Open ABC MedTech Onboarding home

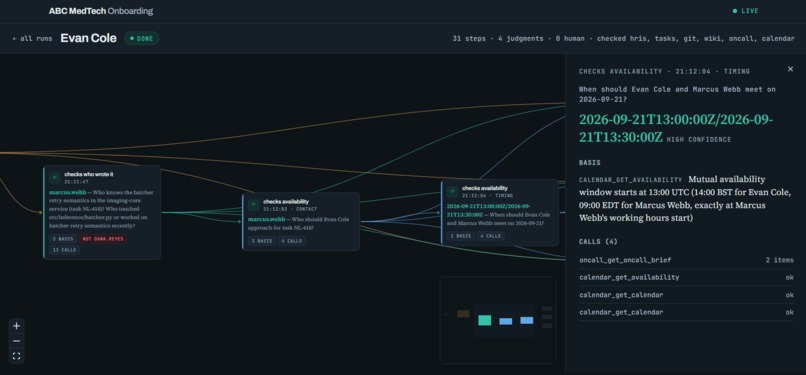[x=101, y=11]
